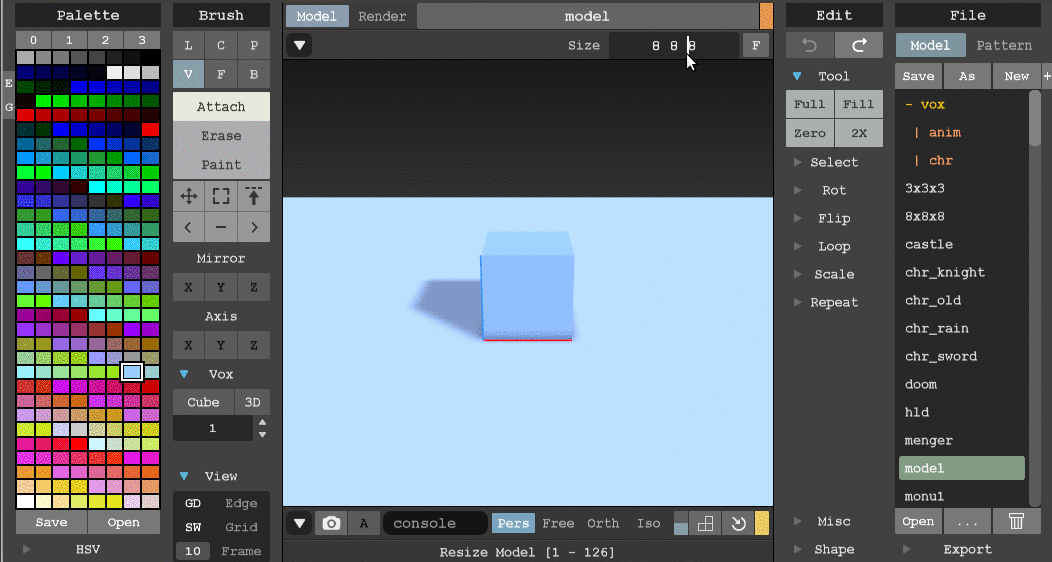Click the 2X tool button
The width and height of the screenshot is (1052, 562).
pyautogui.click(x=859, y=133)
